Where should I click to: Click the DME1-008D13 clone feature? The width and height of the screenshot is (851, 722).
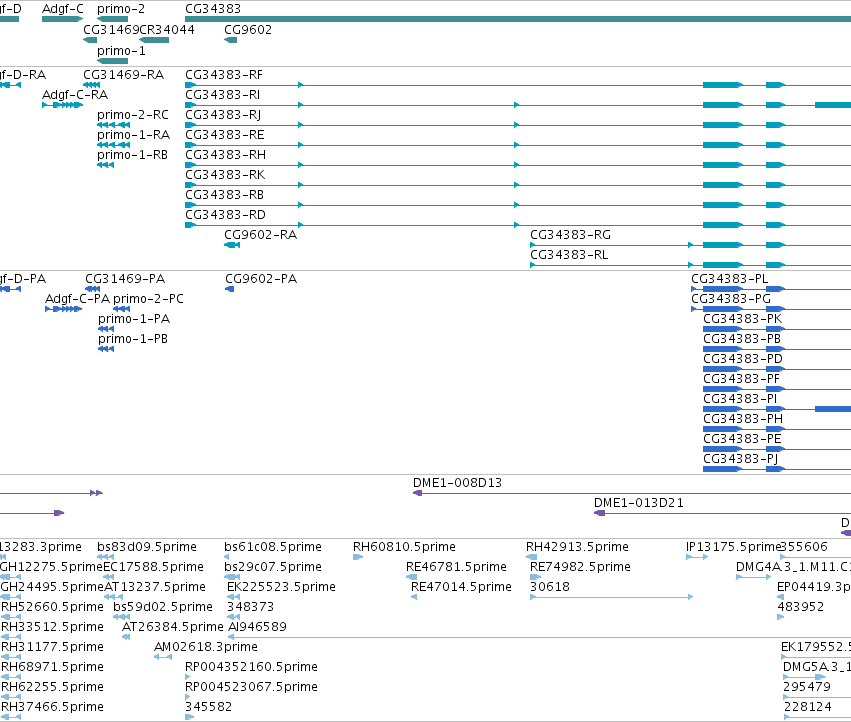click(x=632, y=493)
